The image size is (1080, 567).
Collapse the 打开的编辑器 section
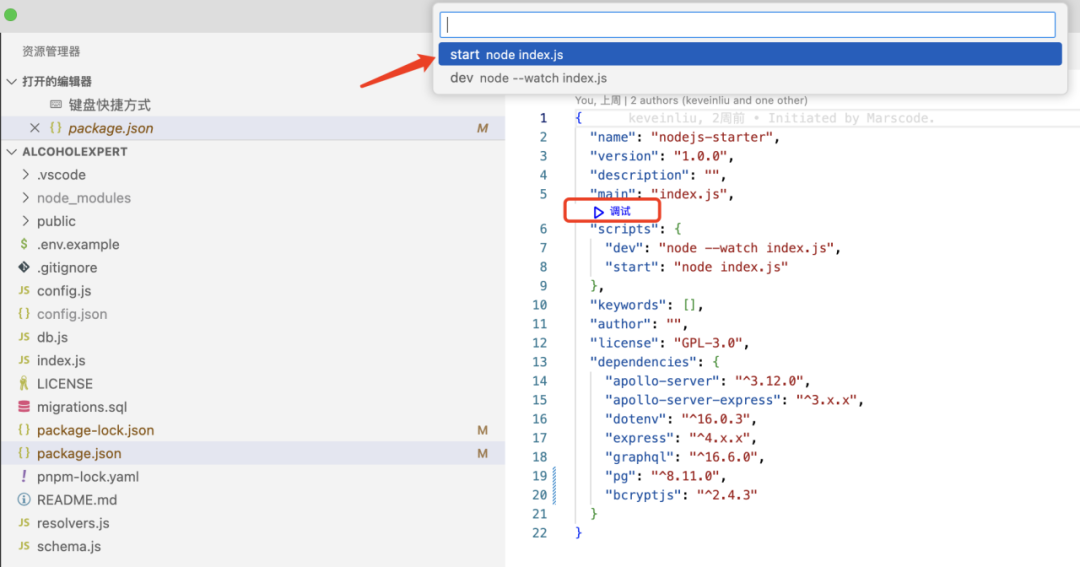pos(12,82)
